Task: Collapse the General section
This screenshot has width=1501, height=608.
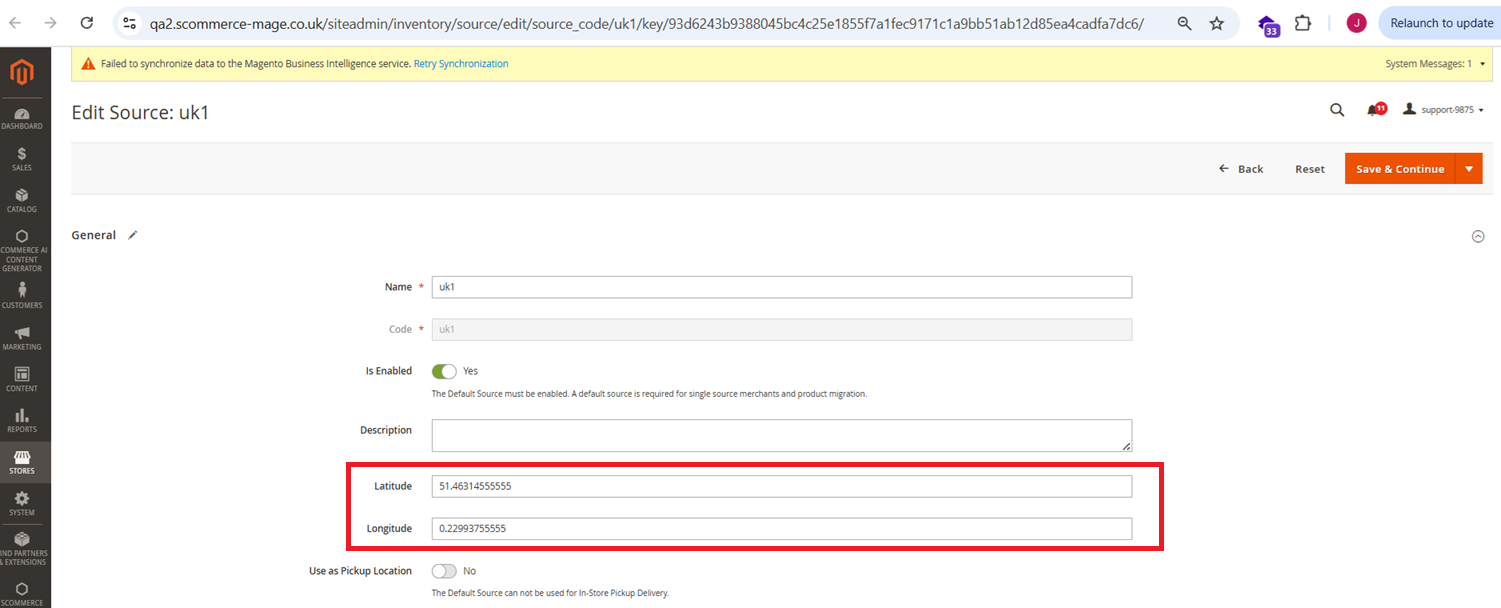Action: [1478, 236]
